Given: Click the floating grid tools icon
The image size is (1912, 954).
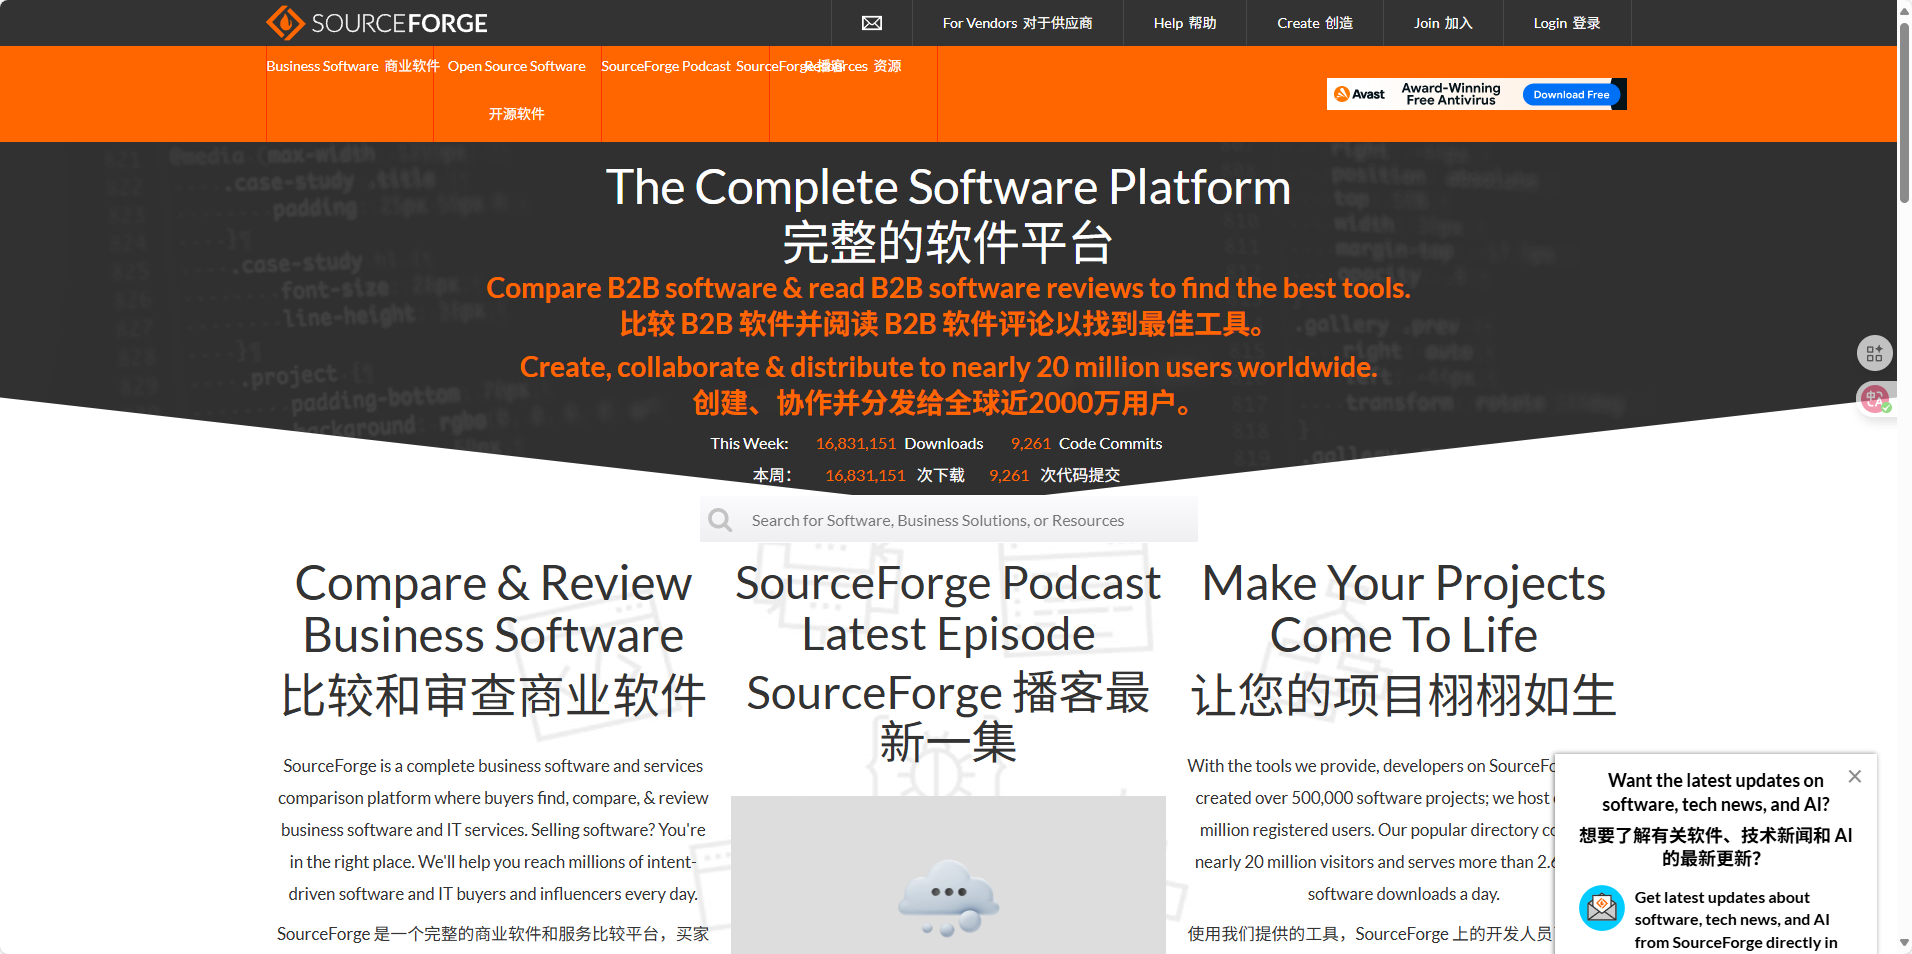Looking at the screenshot, I should coord(1874,353).
